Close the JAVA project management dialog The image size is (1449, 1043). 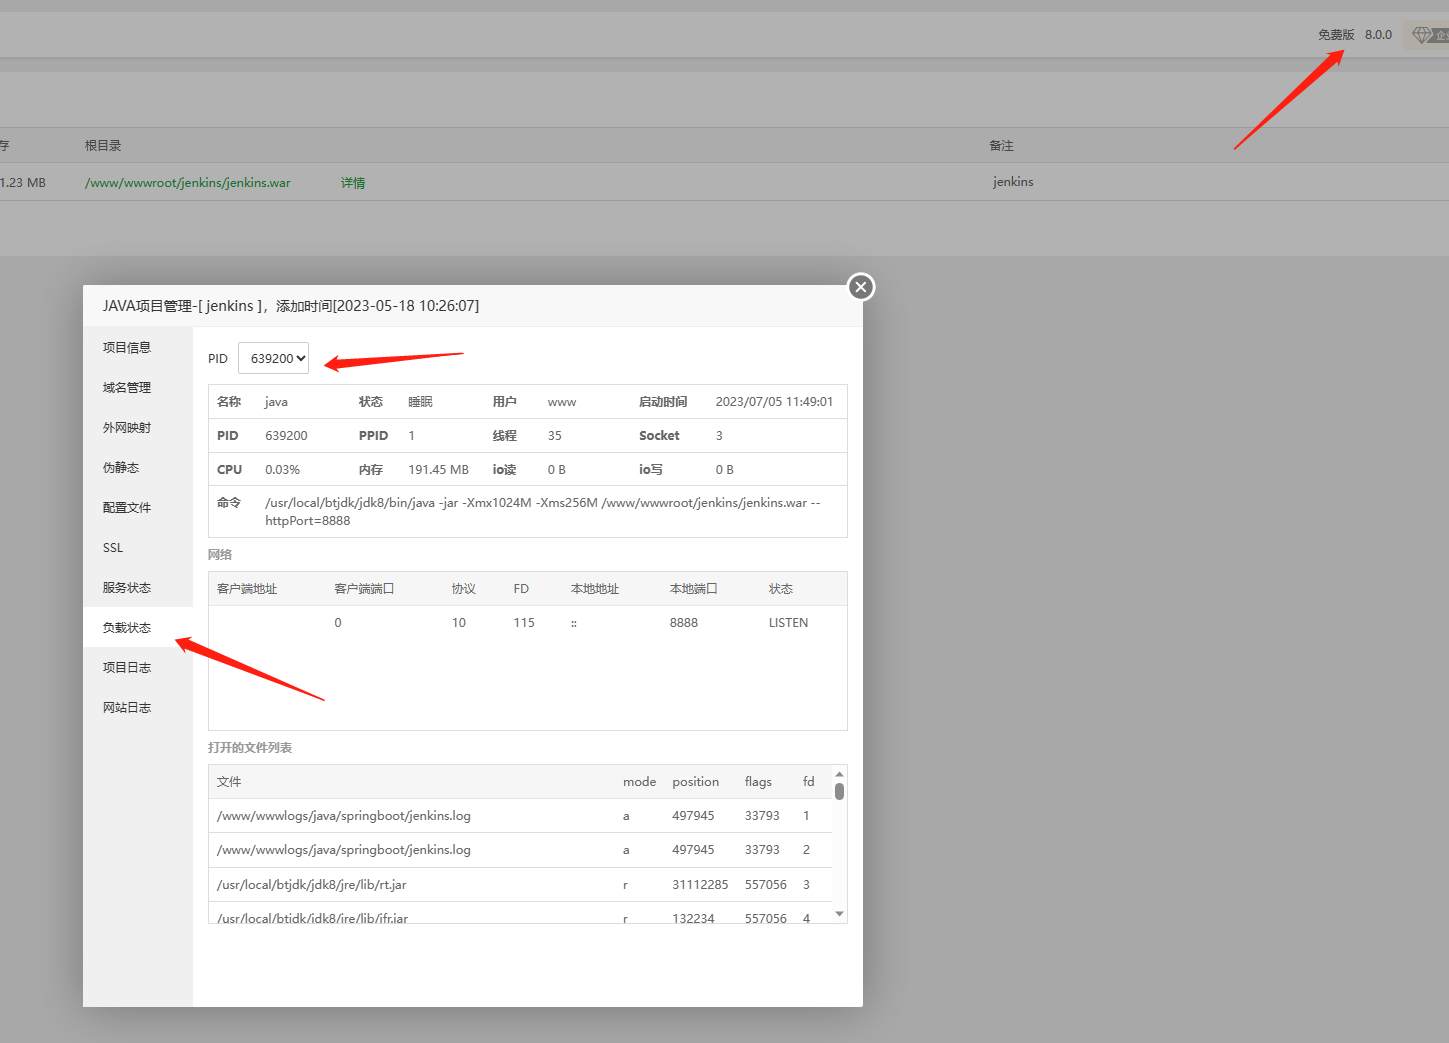[x=861, y=287]
